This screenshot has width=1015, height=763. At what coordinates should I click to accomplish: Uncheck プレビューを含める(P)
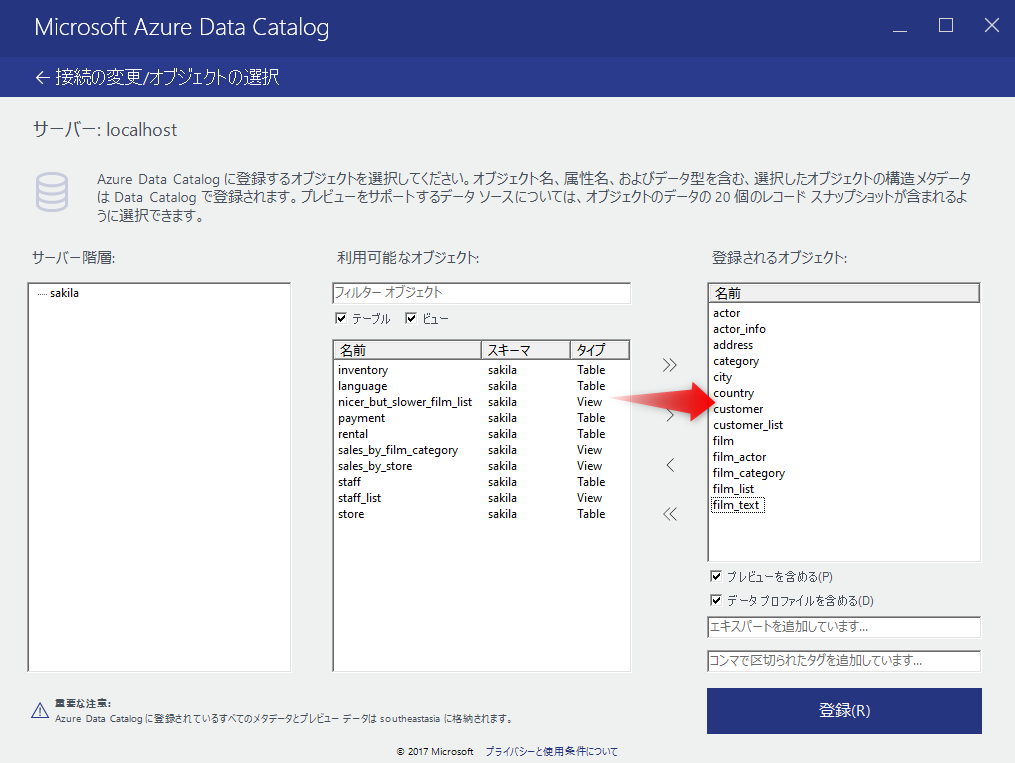tap(716, 576)
